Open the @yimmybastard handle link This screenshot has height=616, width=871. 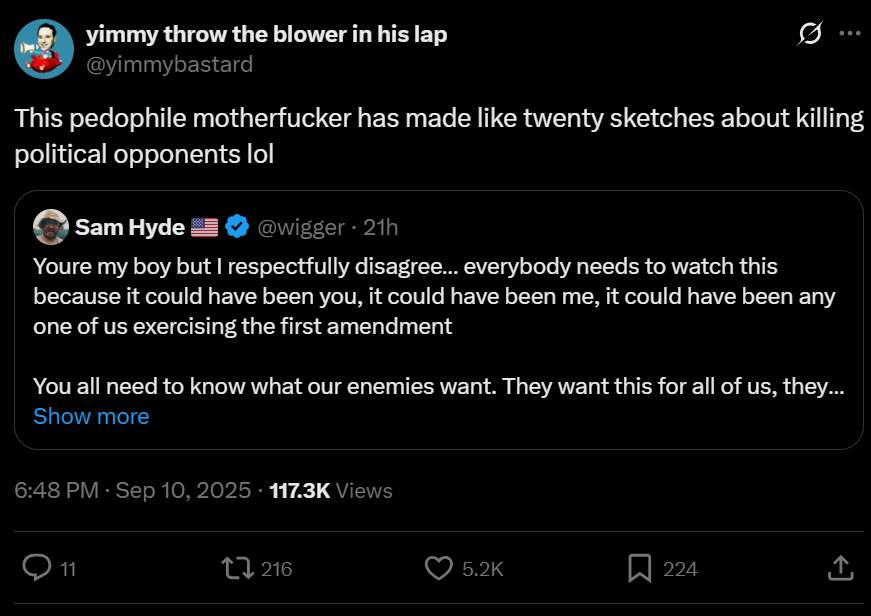pyautogui.click(x=169, y=64)
